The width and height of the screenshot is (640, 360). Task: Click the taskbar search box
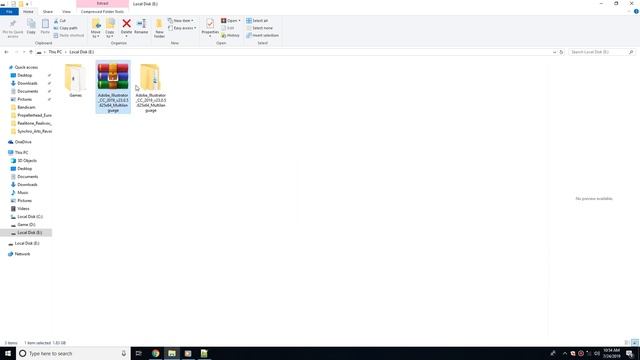[73, 353]
